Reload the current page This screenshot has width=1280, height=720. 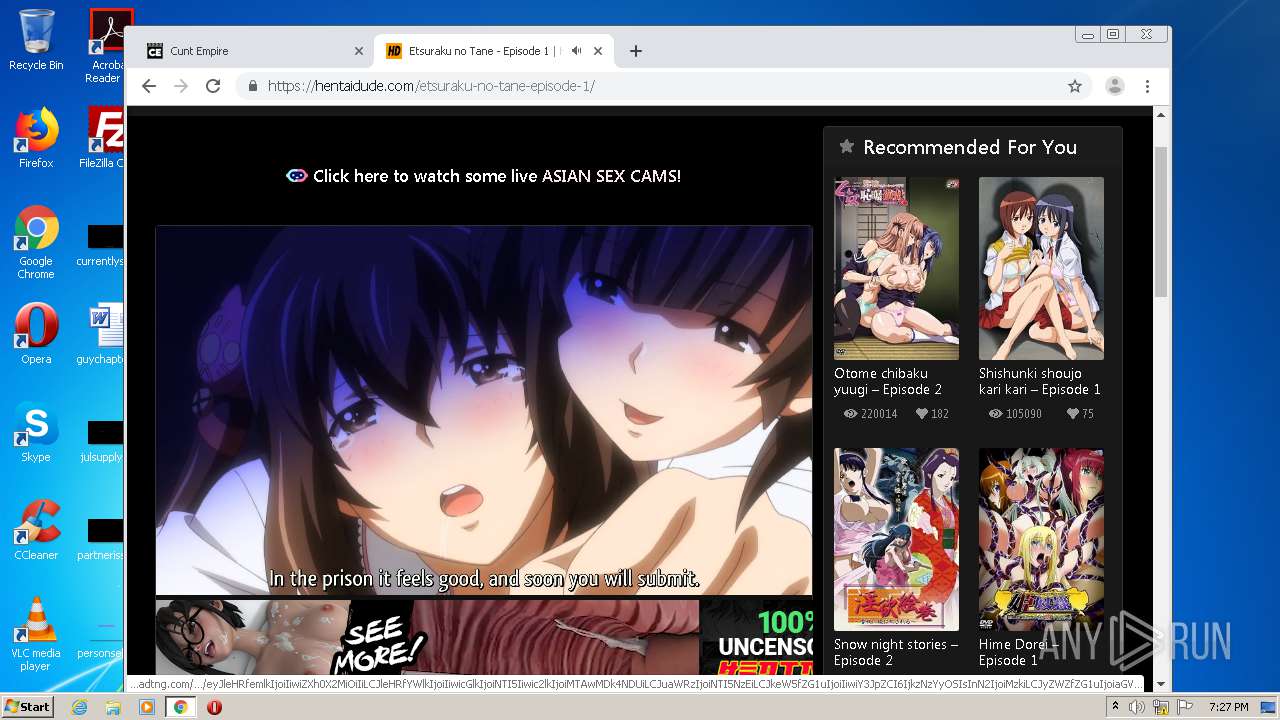(213, 86)
